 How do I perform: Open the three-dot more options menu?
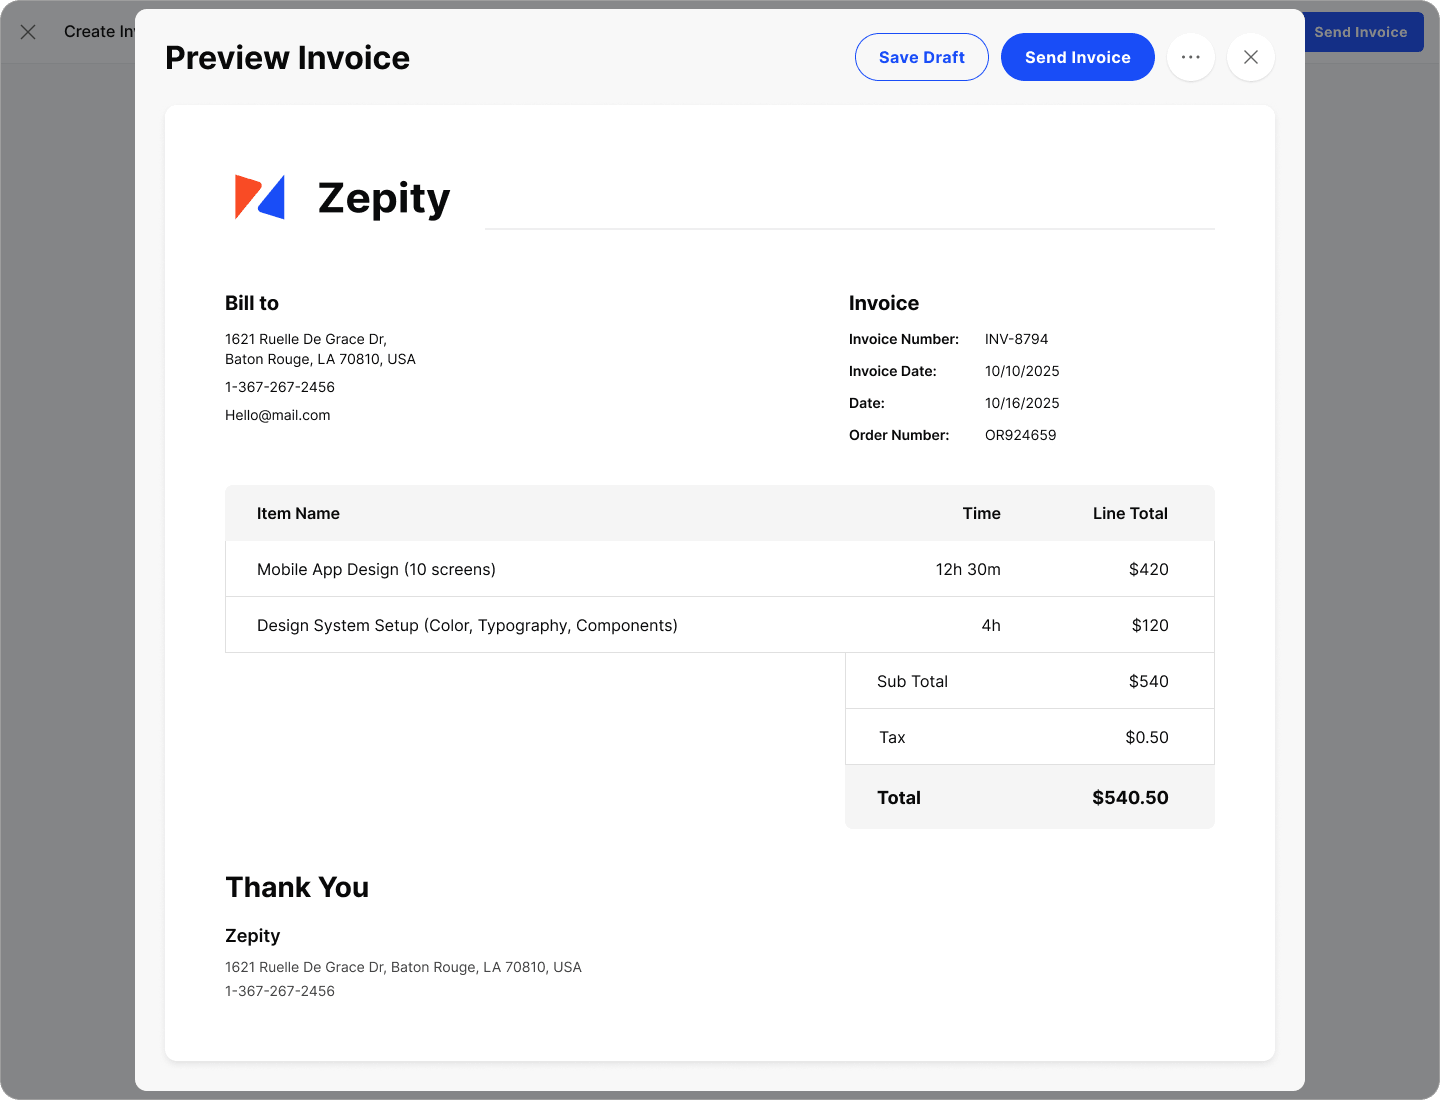click(x=1190, y=57)
